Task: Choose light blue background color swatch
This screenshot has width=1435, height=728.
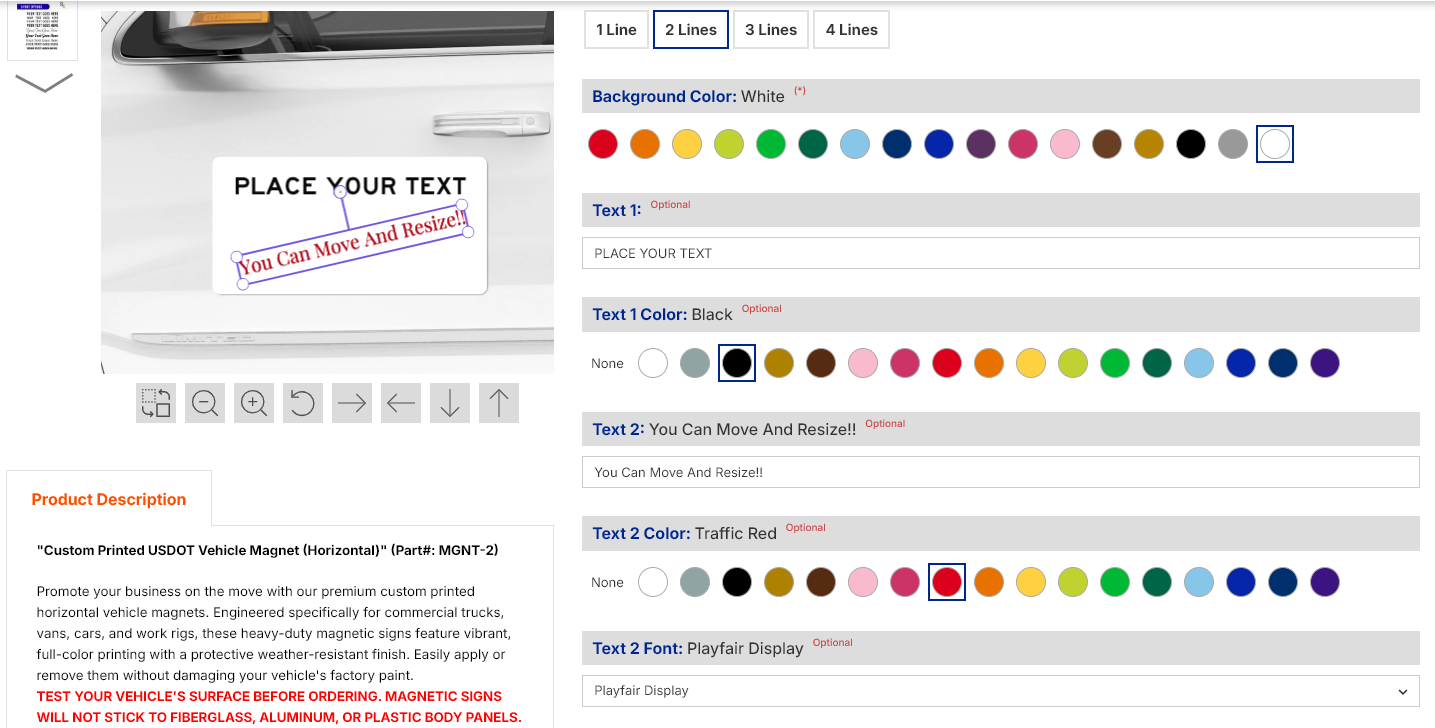Action: click(855, 144)
